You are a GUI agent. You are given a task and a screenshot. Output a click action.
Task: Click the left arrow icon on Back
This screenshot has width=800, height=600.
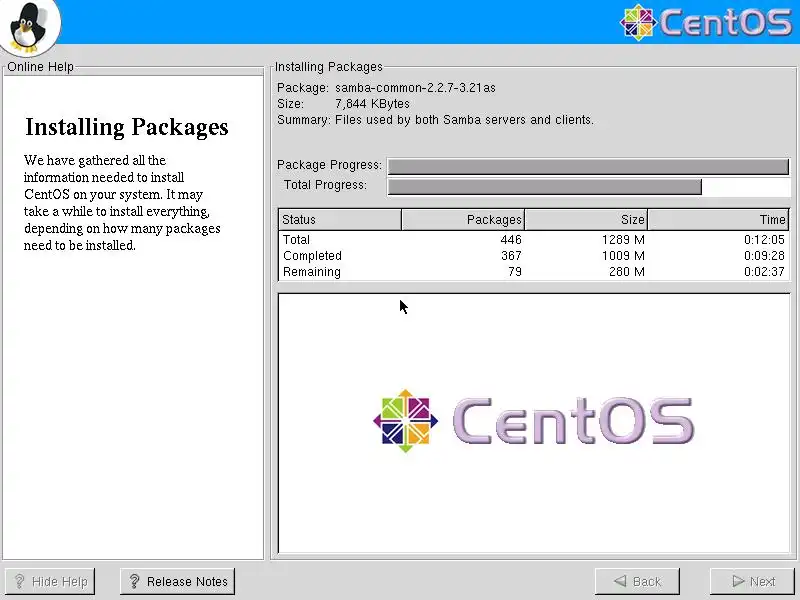pos(620,581)
